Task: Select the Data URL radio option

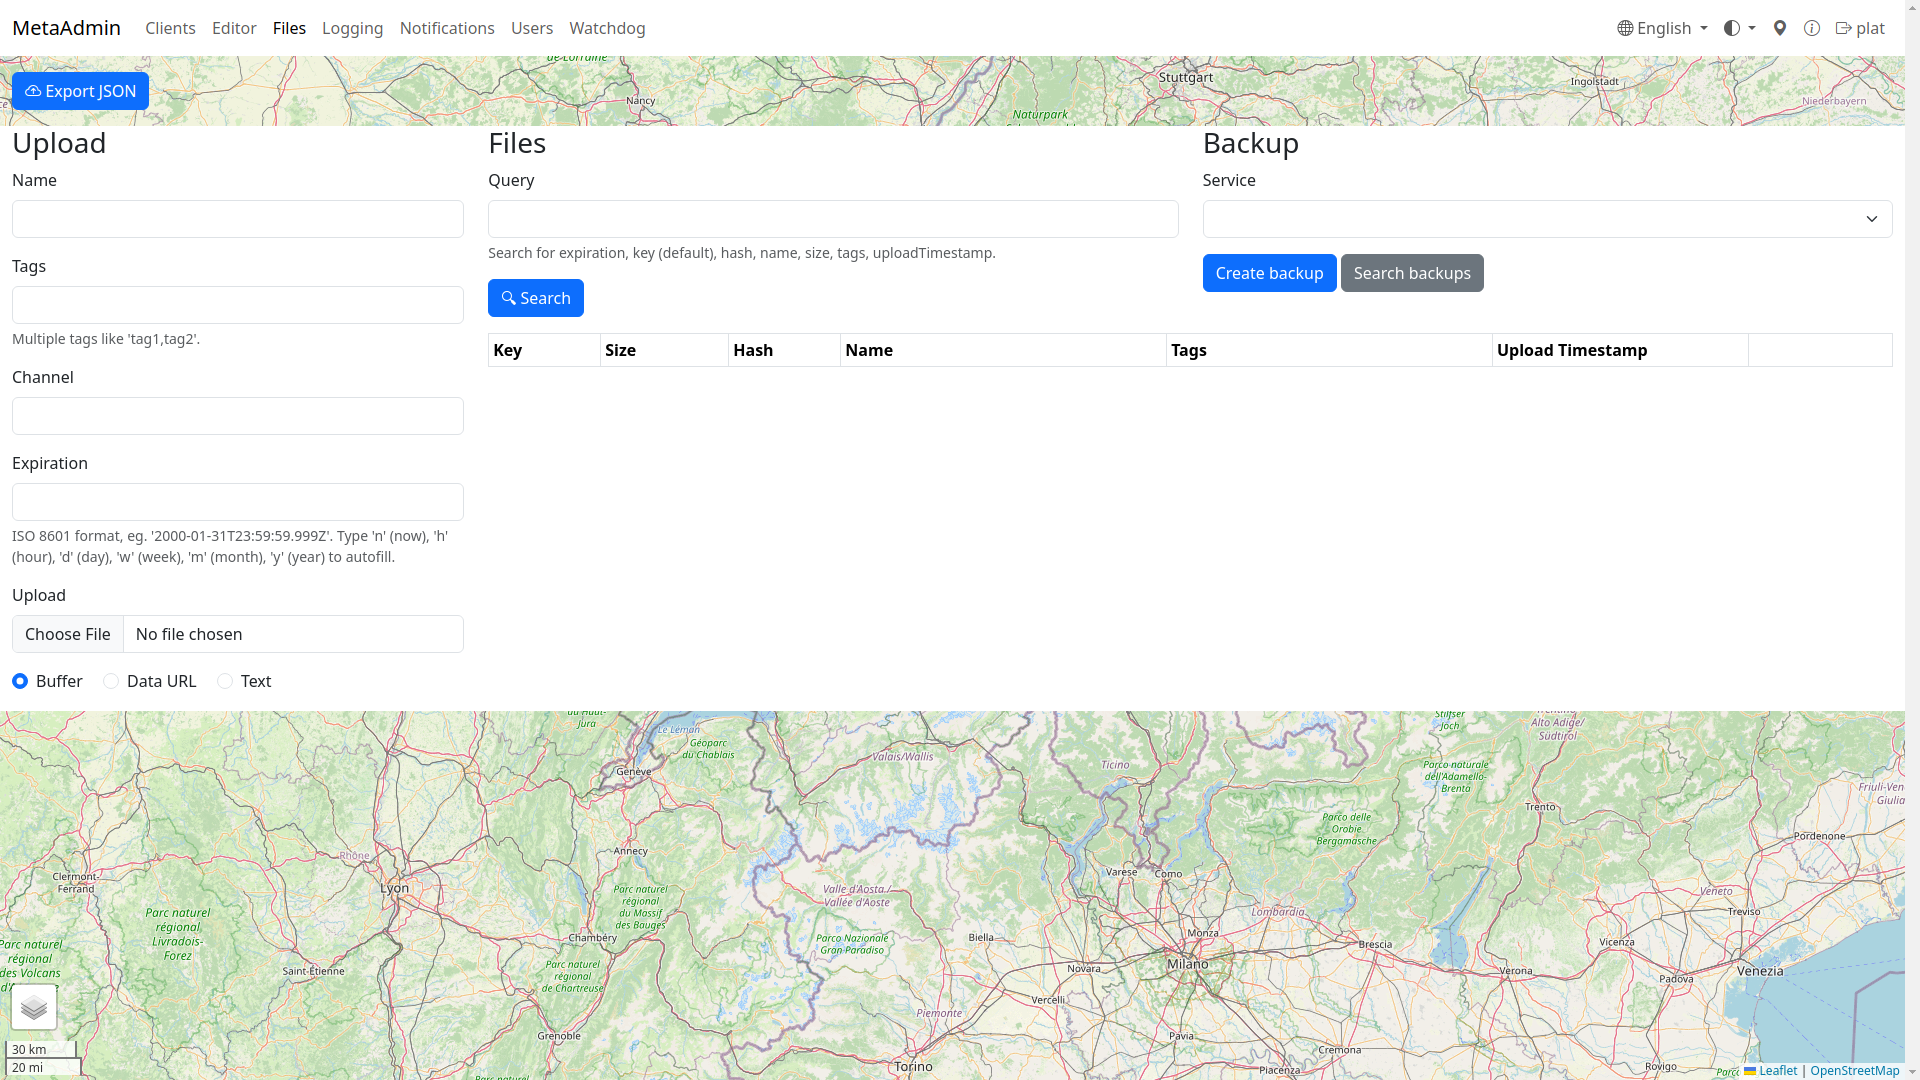Action: click(111, 681)
